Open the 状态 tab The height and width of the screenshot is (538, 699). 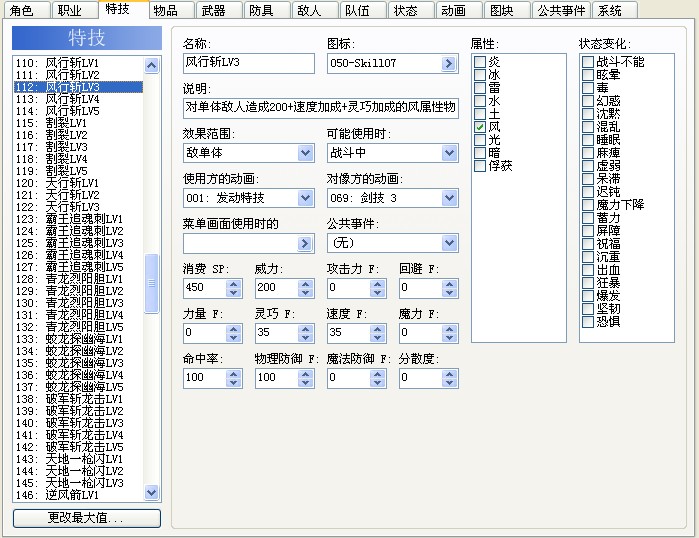click(x=411, y=10)
